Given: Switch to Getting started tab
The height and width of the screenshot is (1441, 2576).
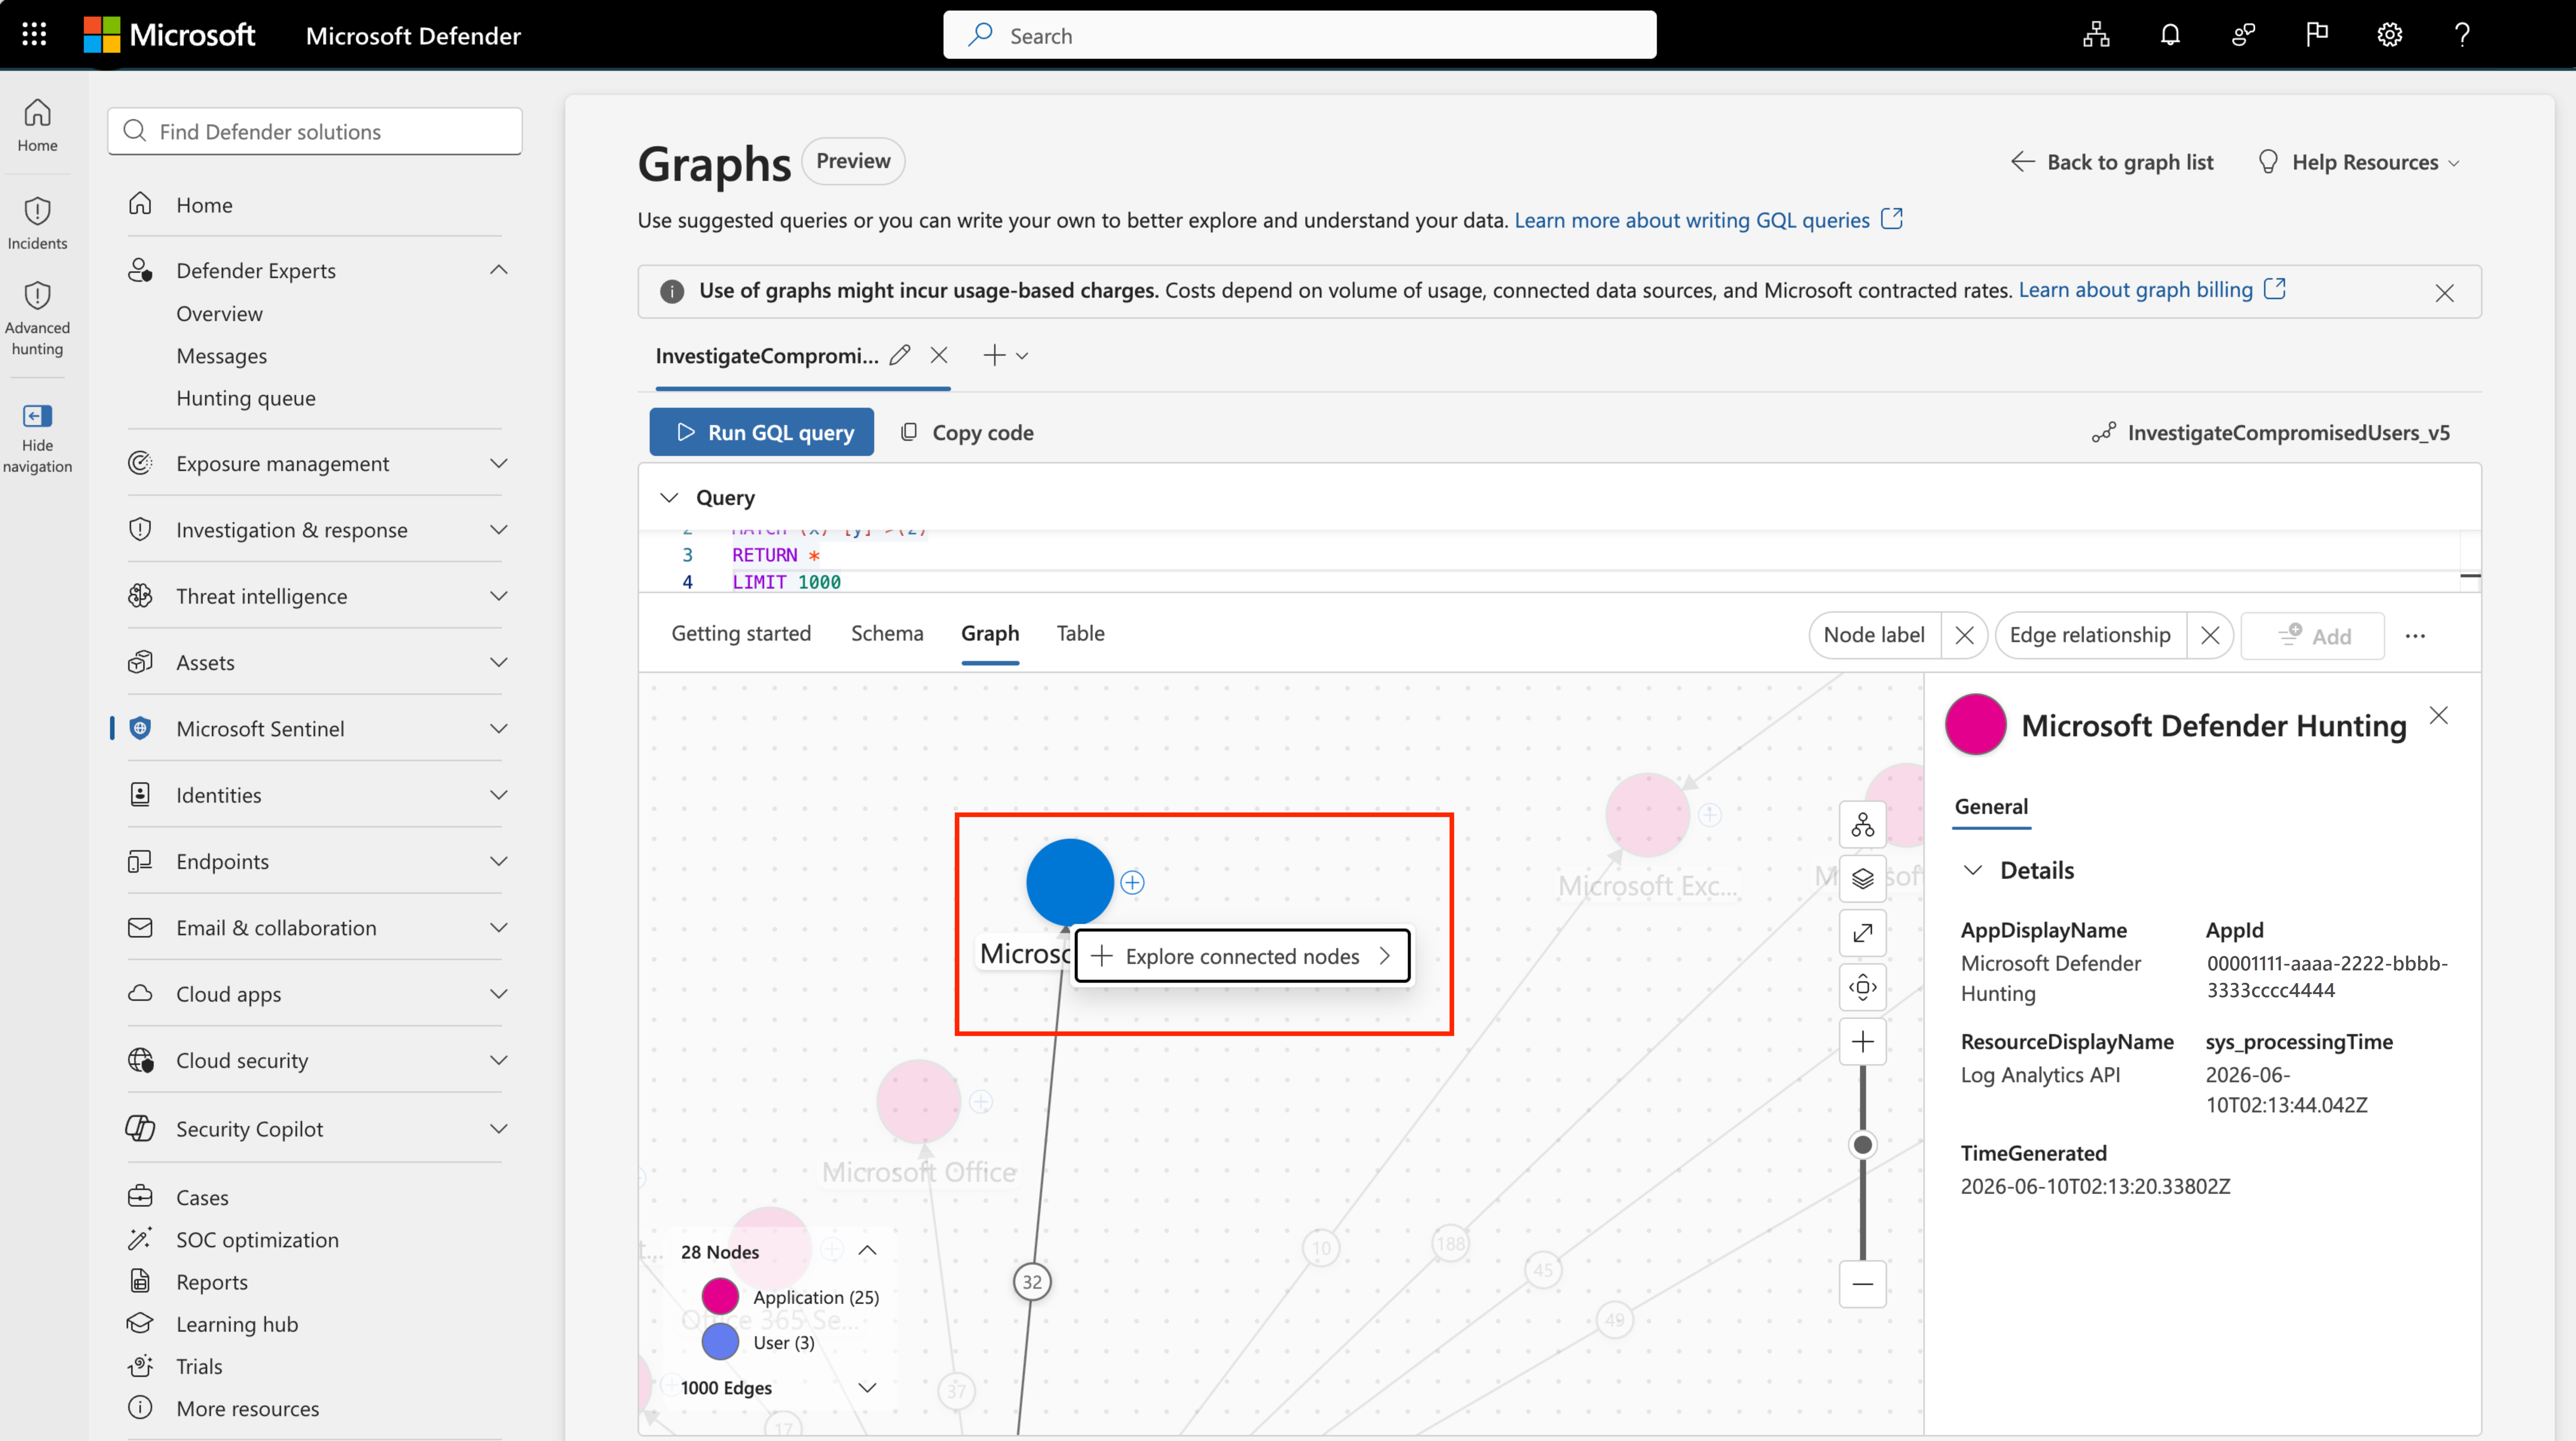Looking at the screenshot, I should click(x=741, y=633).
